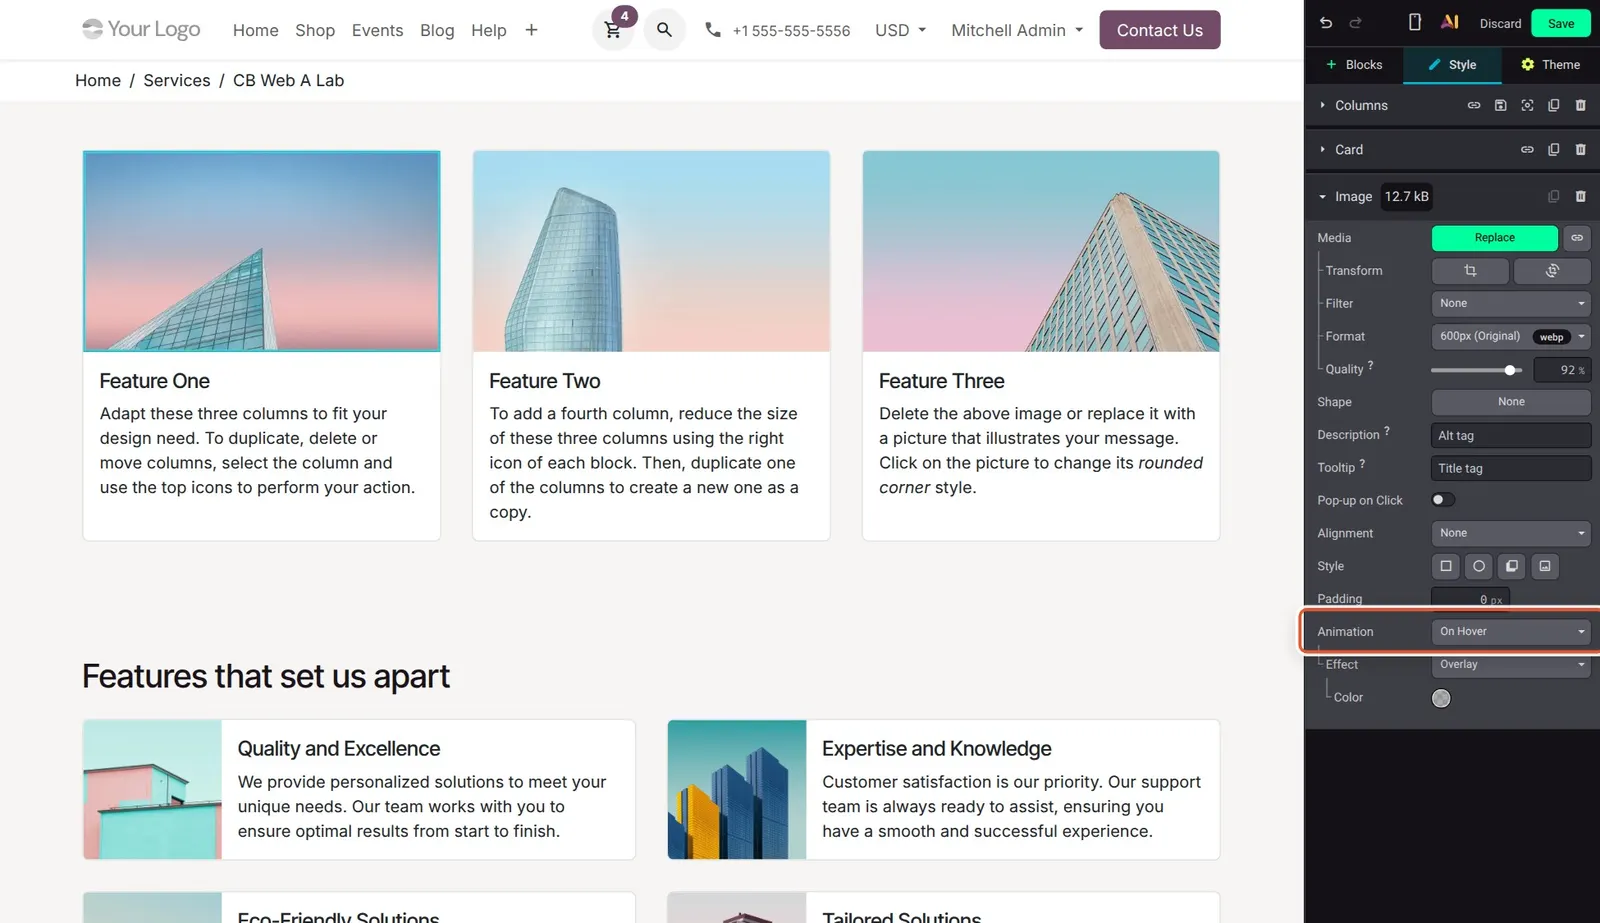Click the Contact Us button
Viewport: 1600px width, 923px height.
pos(1160,30)
